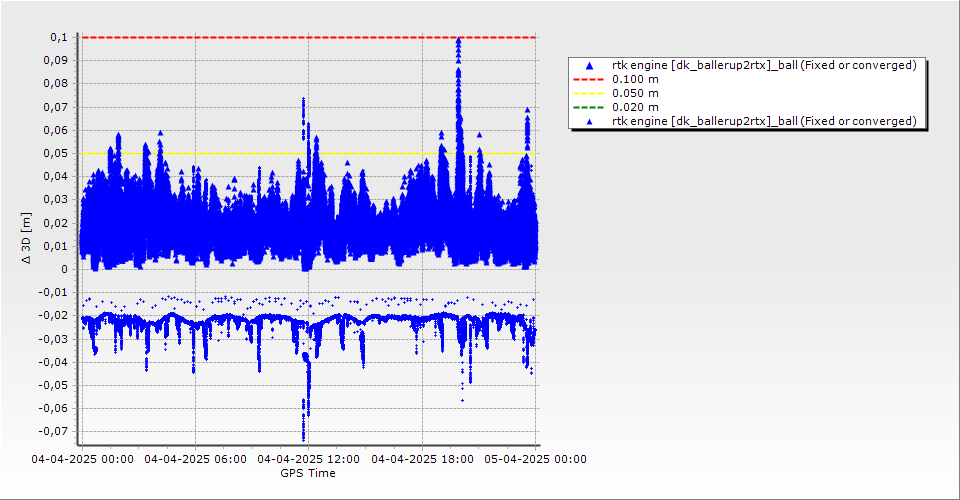Image resolution: width=960 pixels, height=500 pixels.
Task: Click the 0,01 y-axis label
Action: click(56, 246)
